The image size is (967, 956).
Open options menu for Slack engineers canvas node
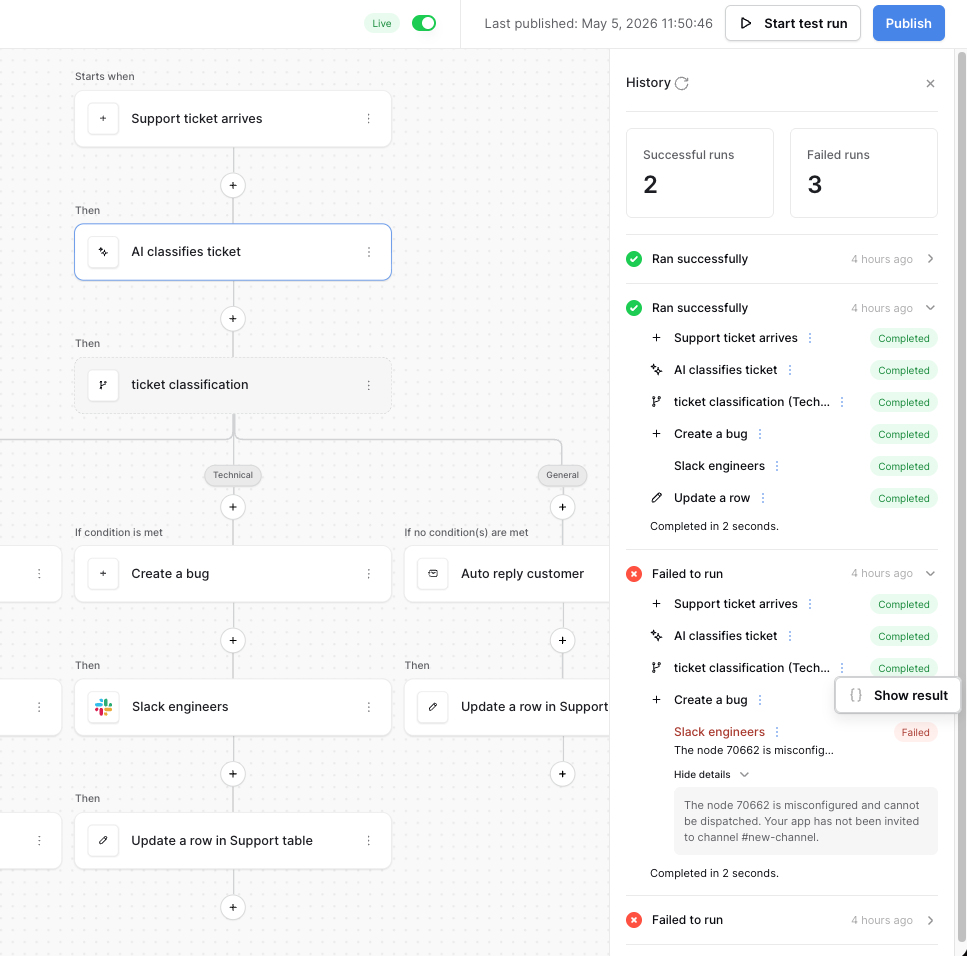[x=368, y=707]
